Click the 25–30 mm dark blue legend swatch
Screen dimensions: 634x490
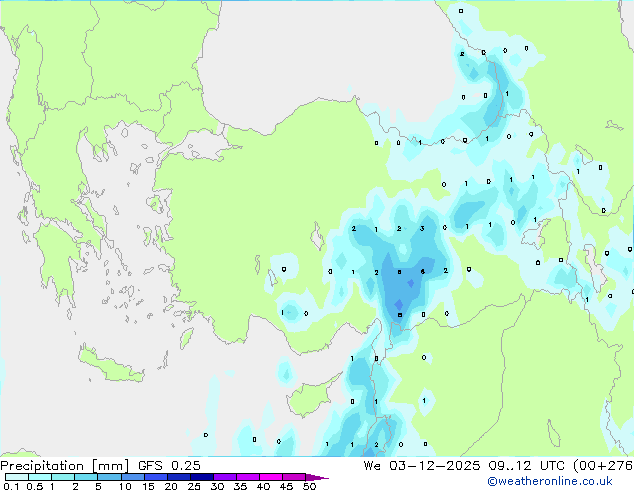(x=202, y=477)
